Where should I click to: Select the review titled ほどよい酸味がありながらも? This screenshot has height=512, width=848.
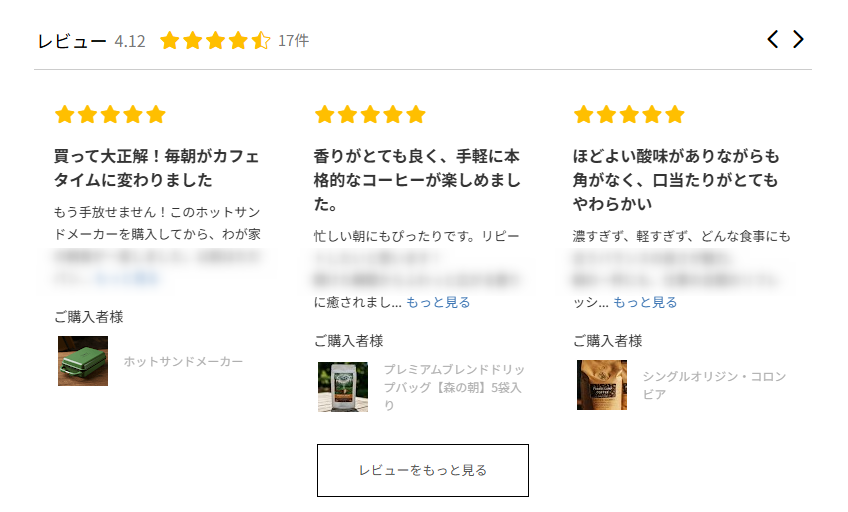coord(675,180)
